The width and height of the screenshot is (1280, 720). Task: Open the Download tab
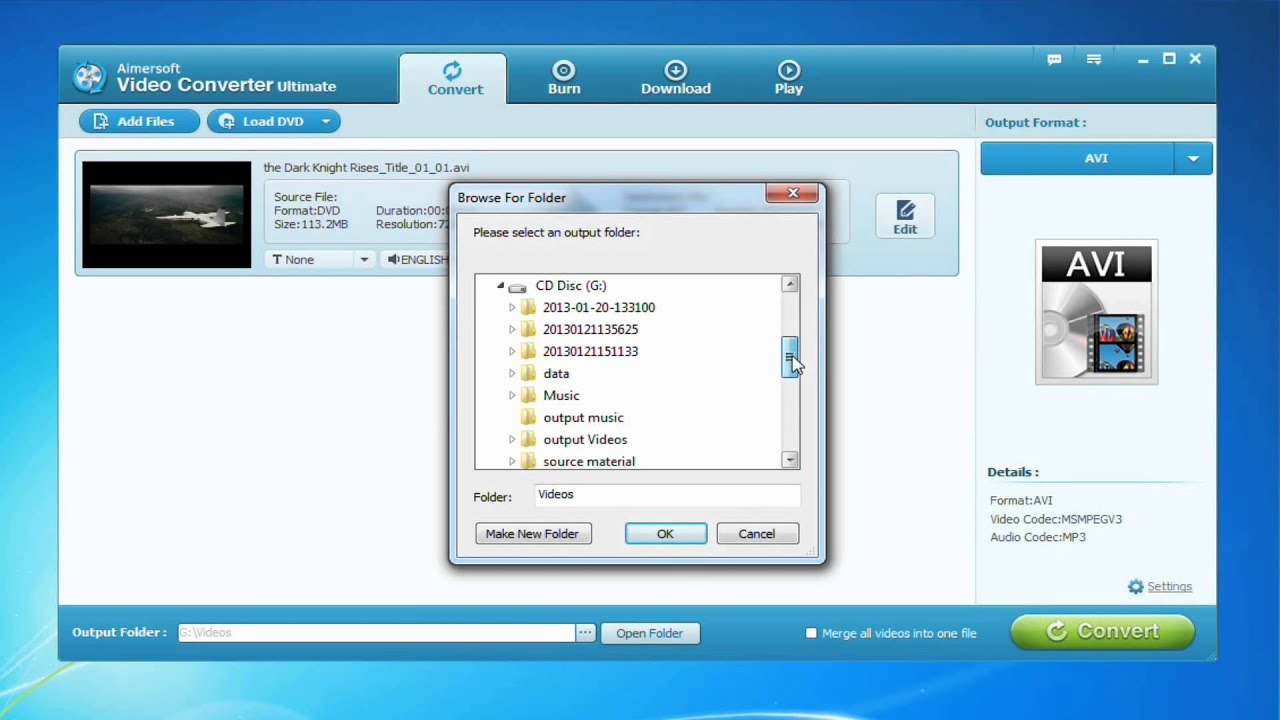676,78
